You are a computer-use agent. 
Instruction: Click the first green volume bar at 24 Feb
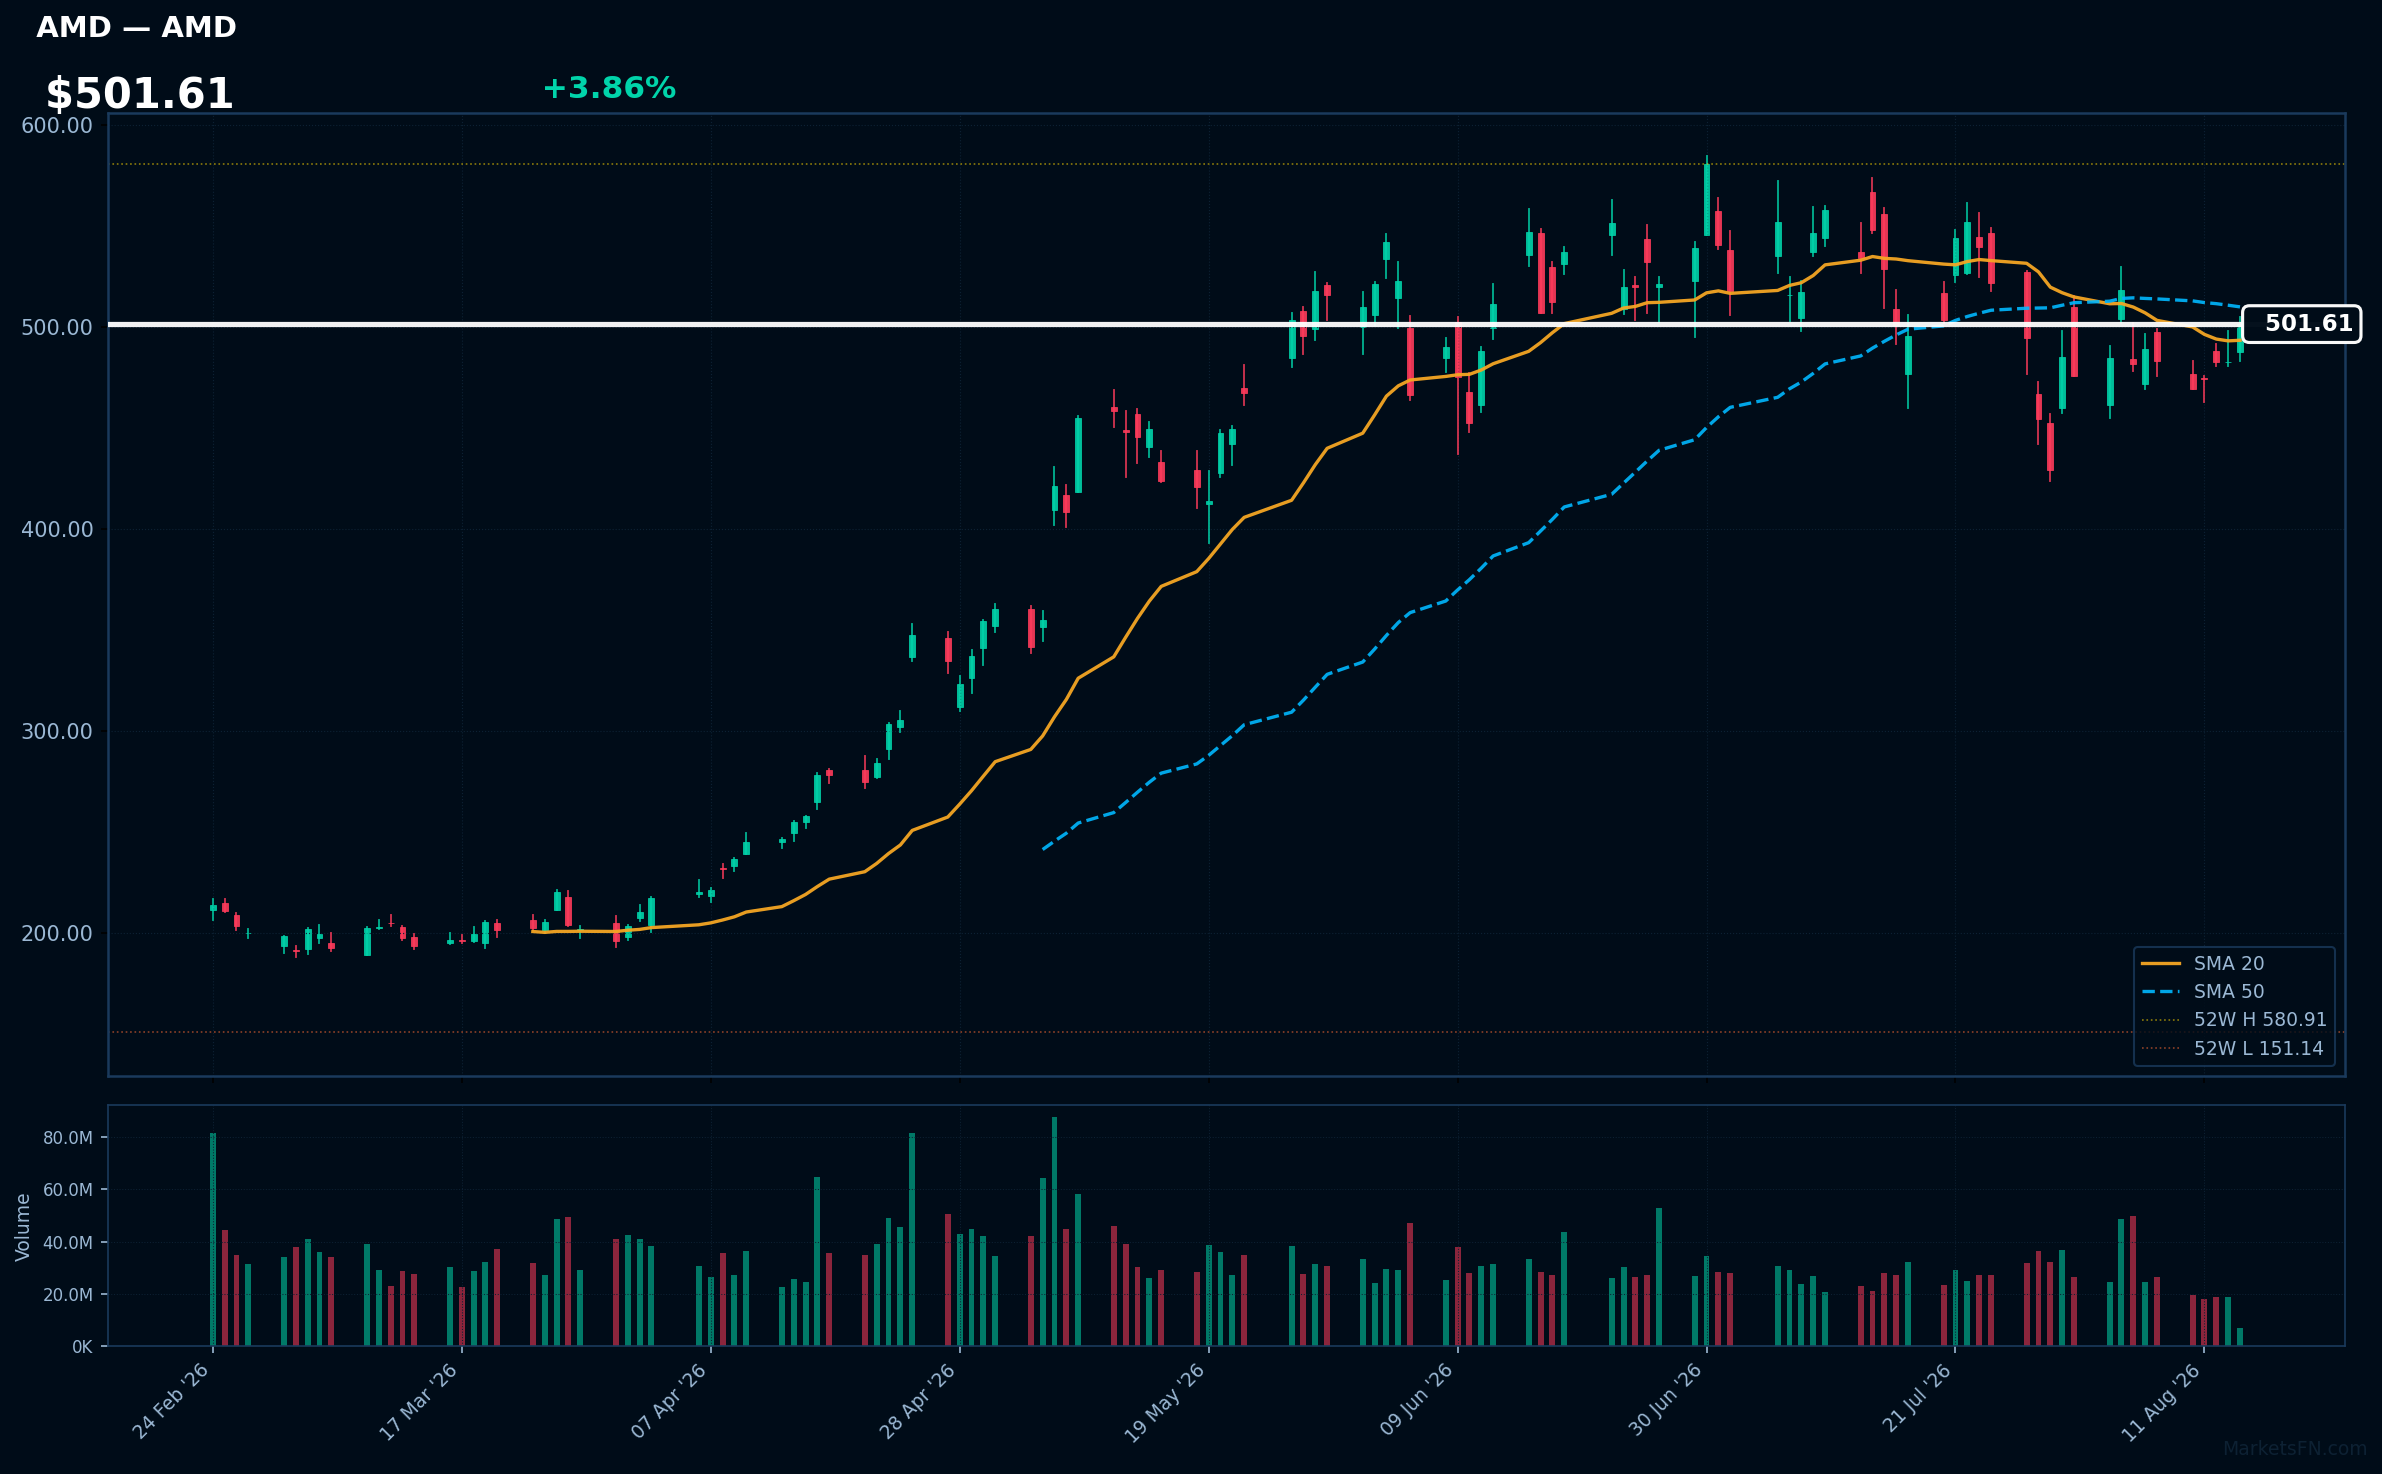coord(213,1239)
